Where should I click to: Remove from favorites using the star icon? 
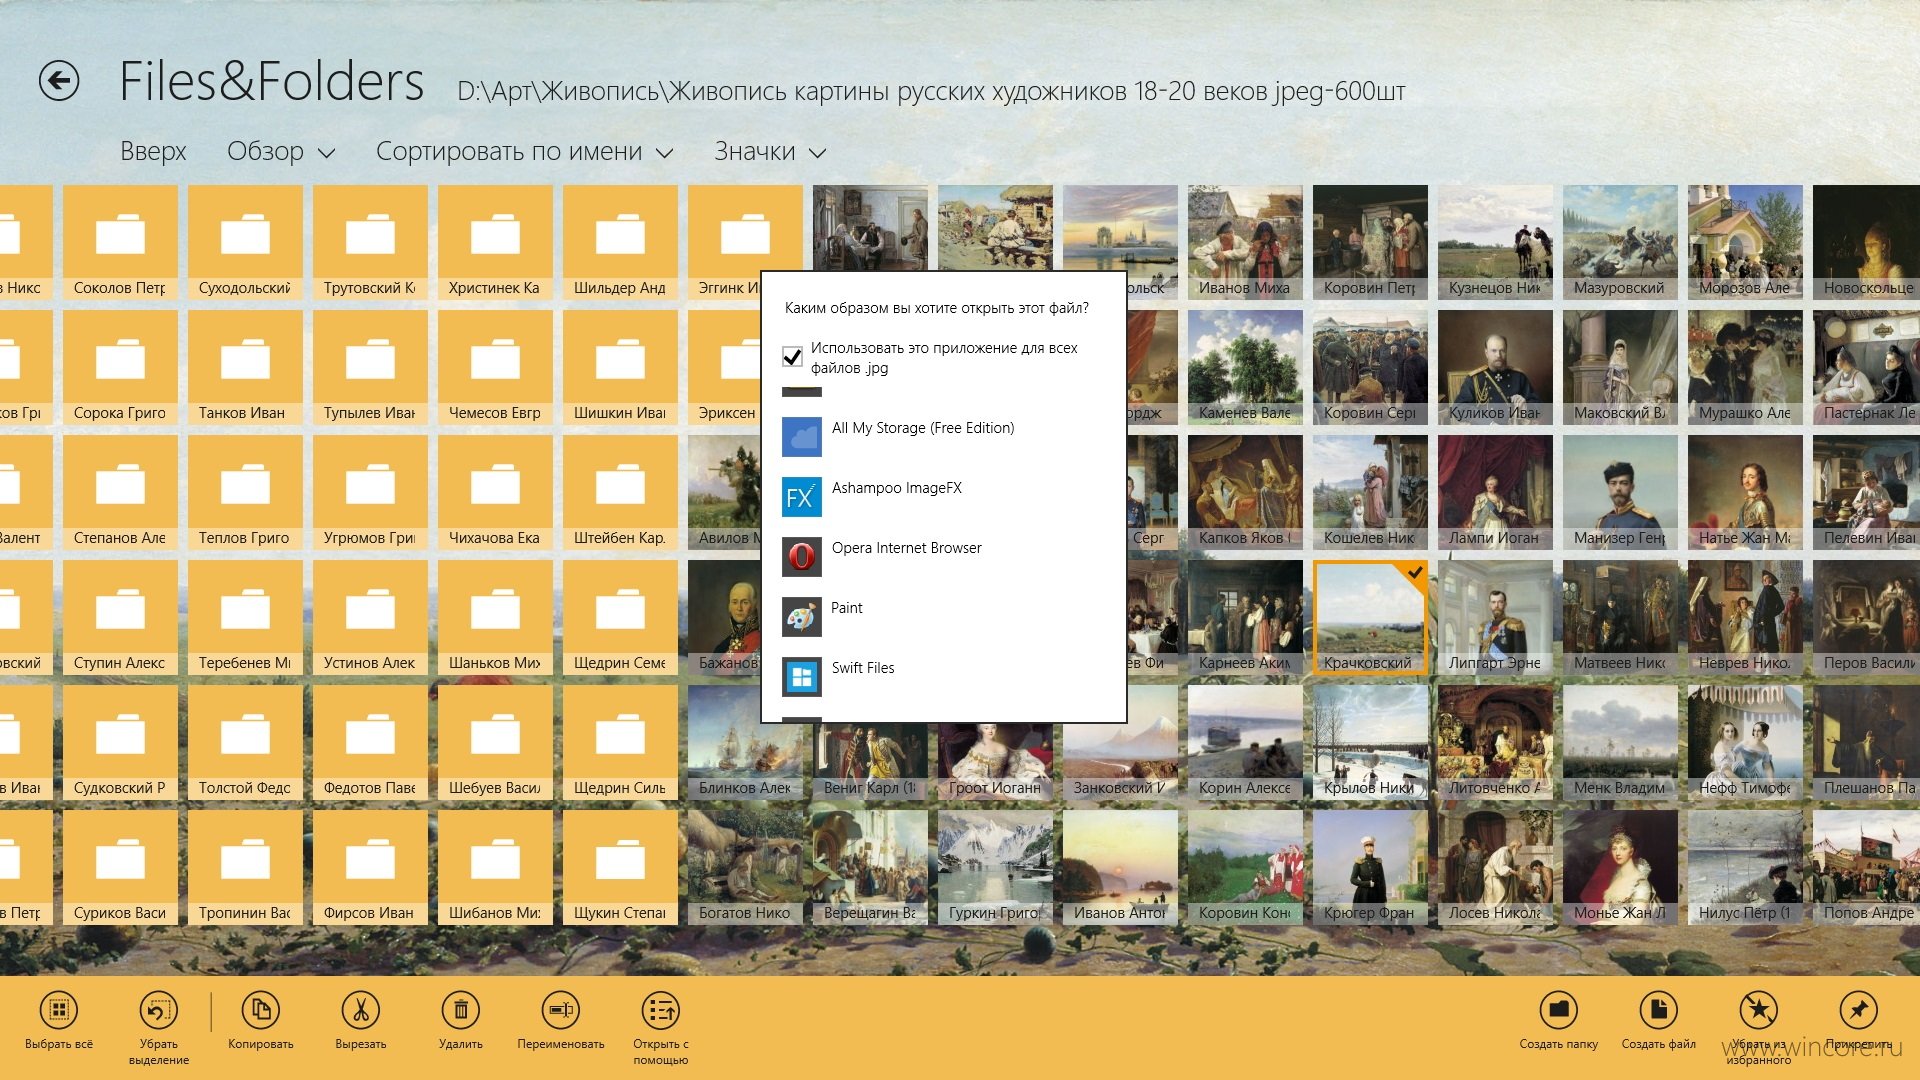tap(1759, 1010)
